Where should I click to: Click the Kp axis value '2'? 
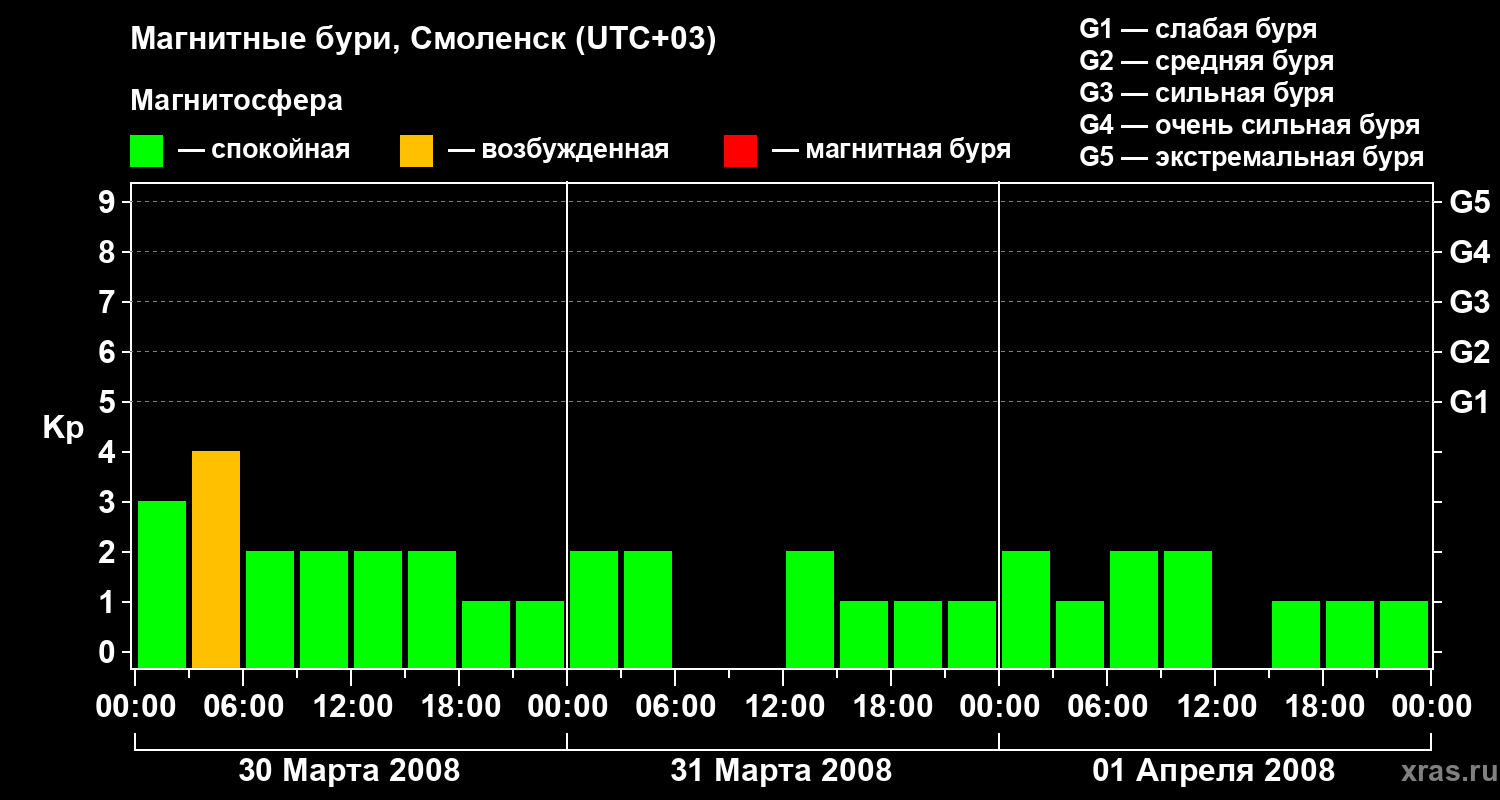pos(109,552)
